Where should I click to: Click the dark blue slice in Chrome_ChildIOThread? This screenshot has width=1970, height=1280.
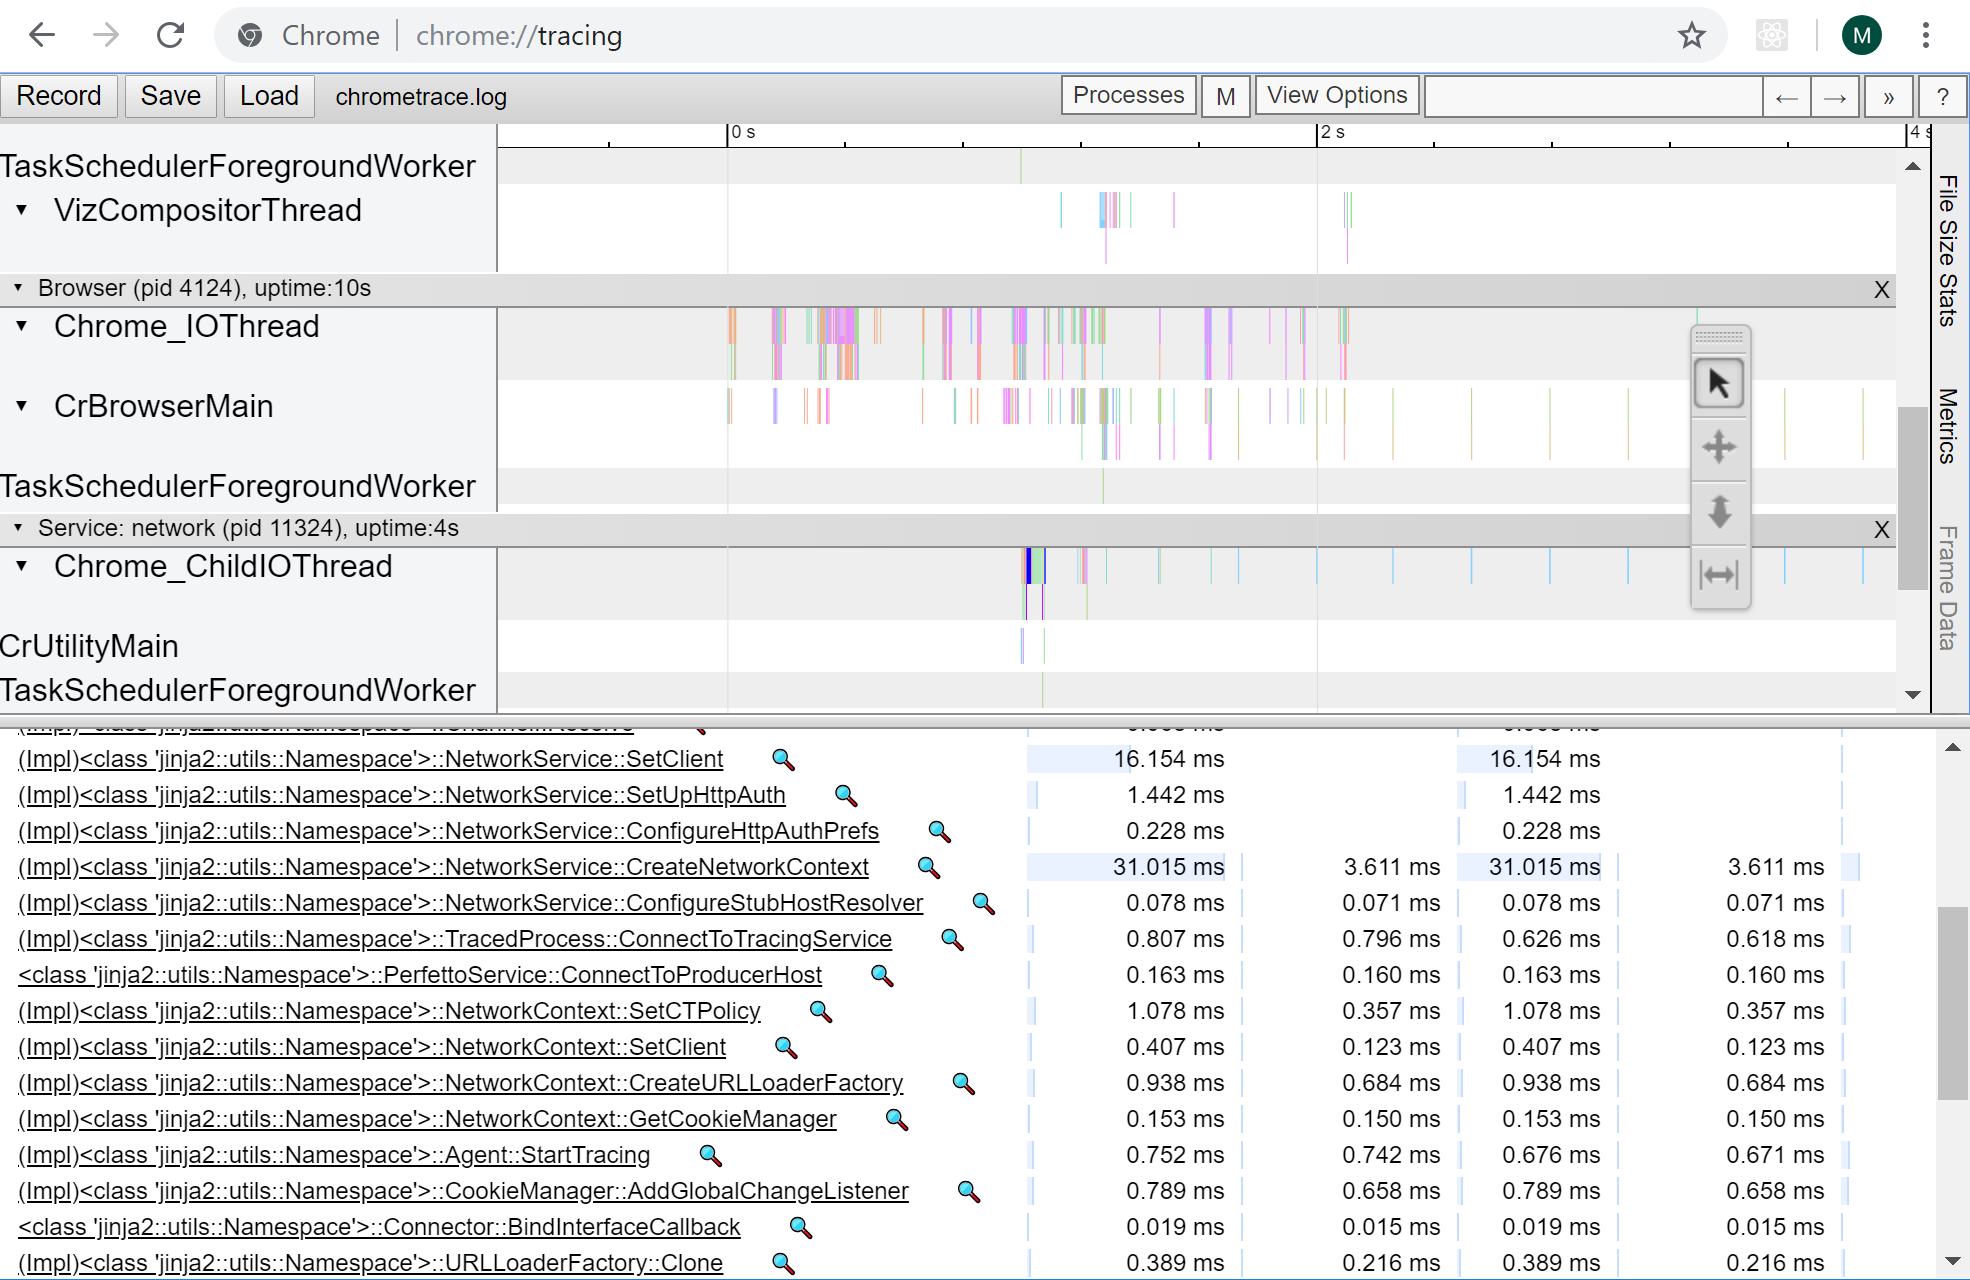pyautogui.click(x=1028, y=566)
